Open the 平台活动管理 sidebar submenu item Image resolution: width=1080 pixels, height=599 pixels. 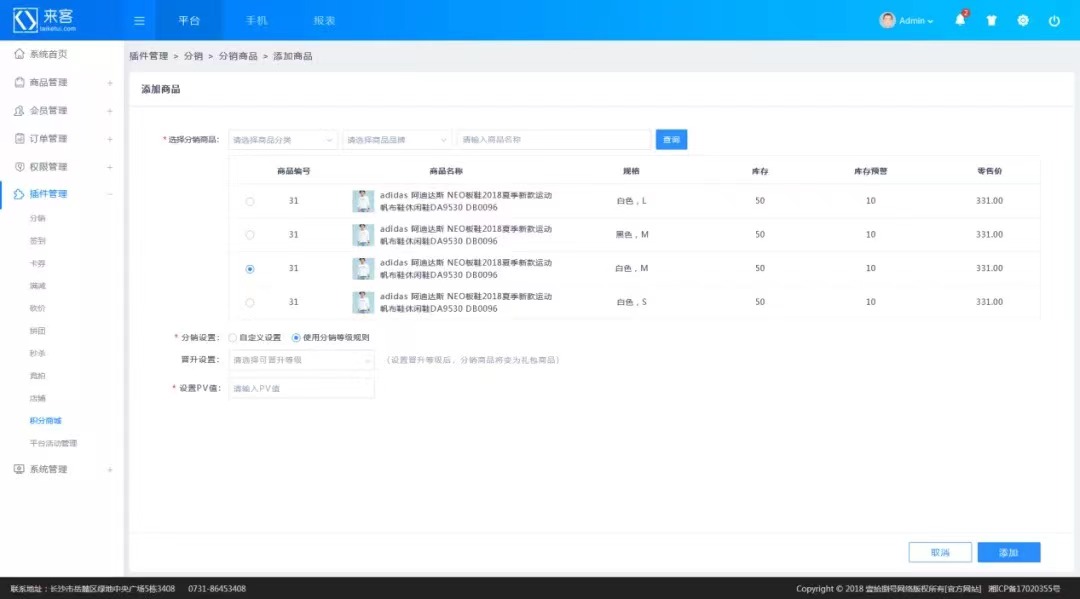click(53, 443)
